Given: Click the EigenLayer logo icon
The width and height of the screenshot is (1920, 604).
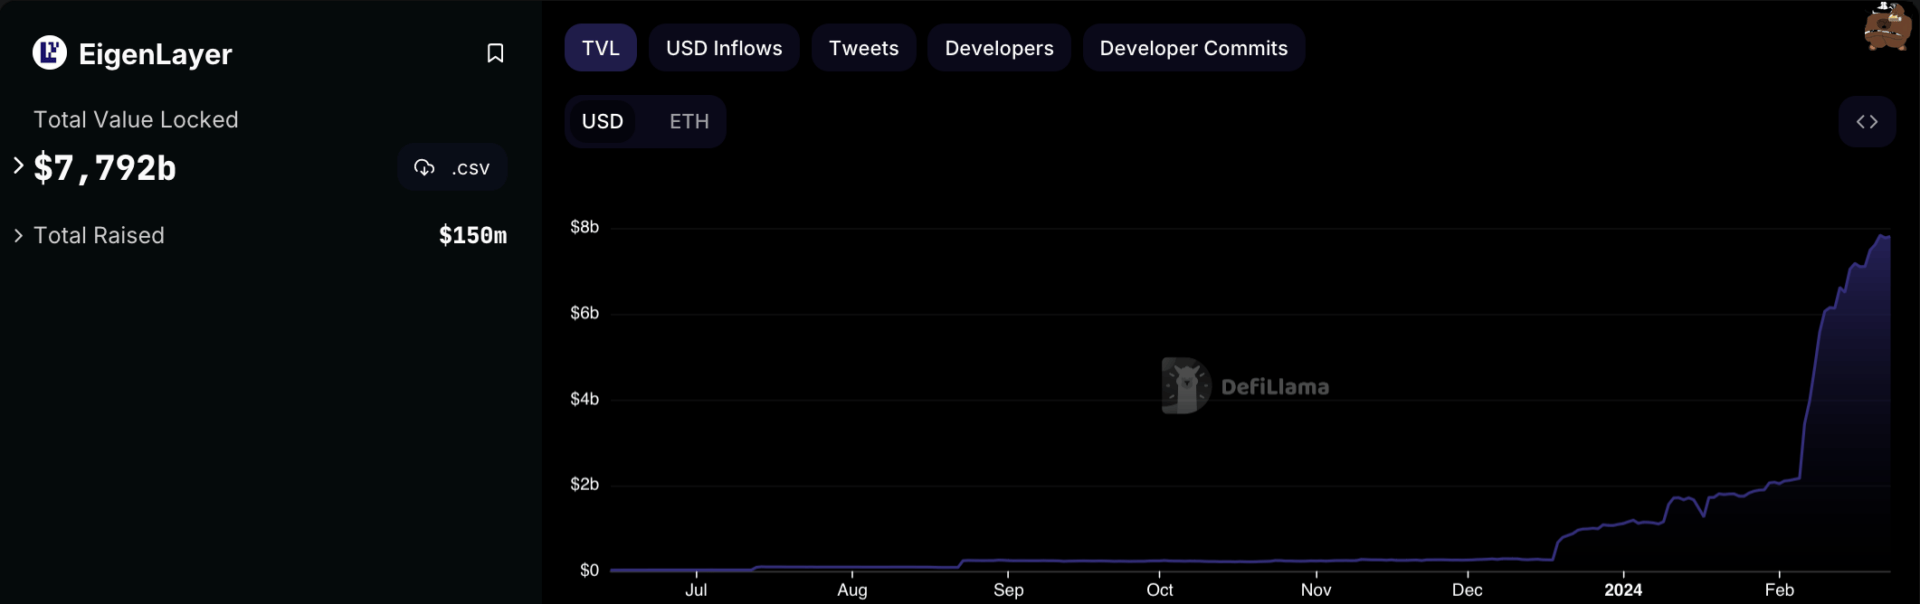Looking at the screenshot, I should click(x=49, y=53).
